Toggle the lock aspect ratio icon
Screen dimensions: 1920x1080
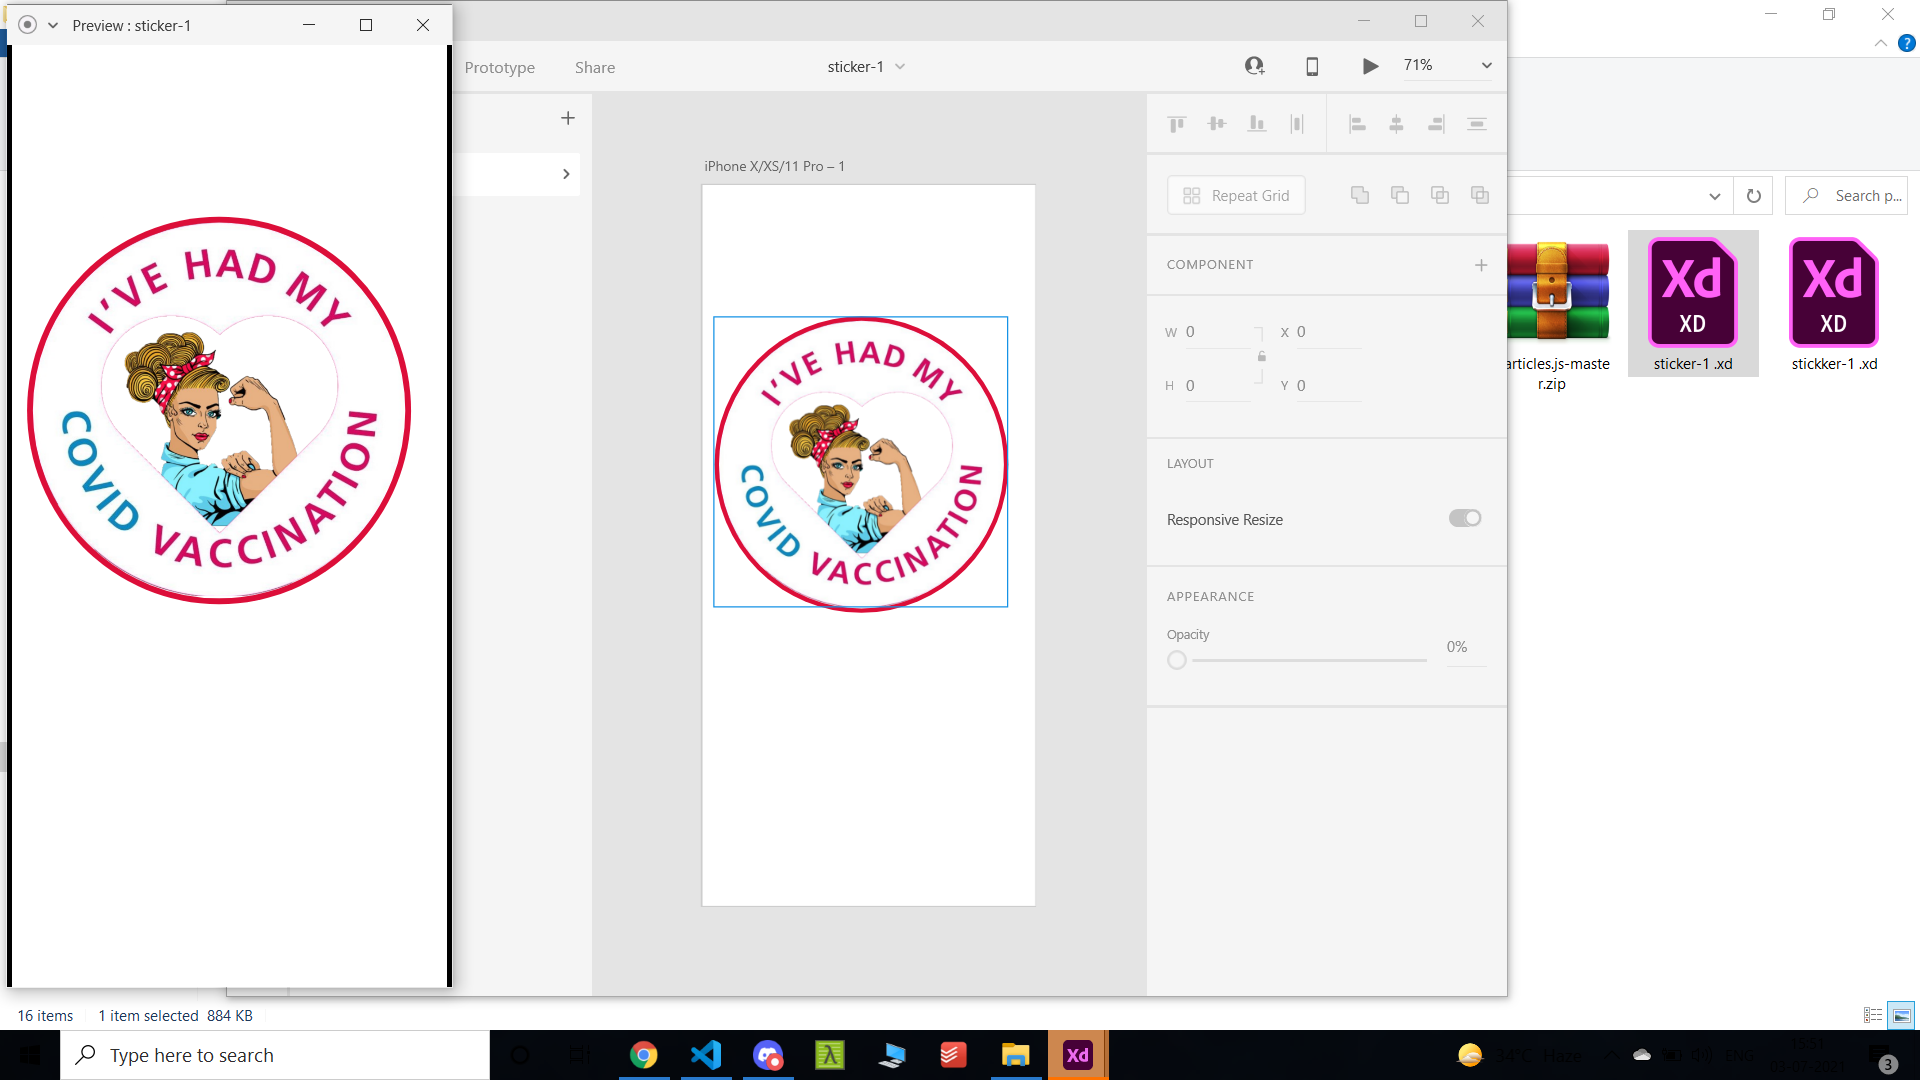(1262, 357)
